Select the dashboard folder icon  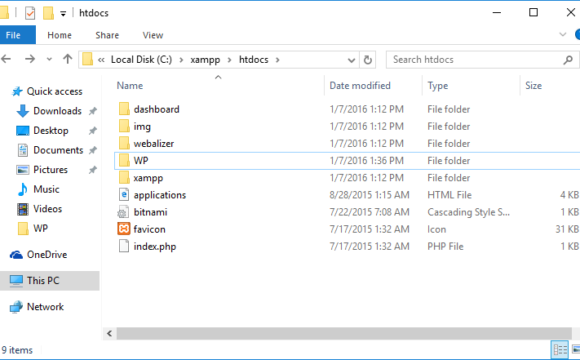coord(124,109)
